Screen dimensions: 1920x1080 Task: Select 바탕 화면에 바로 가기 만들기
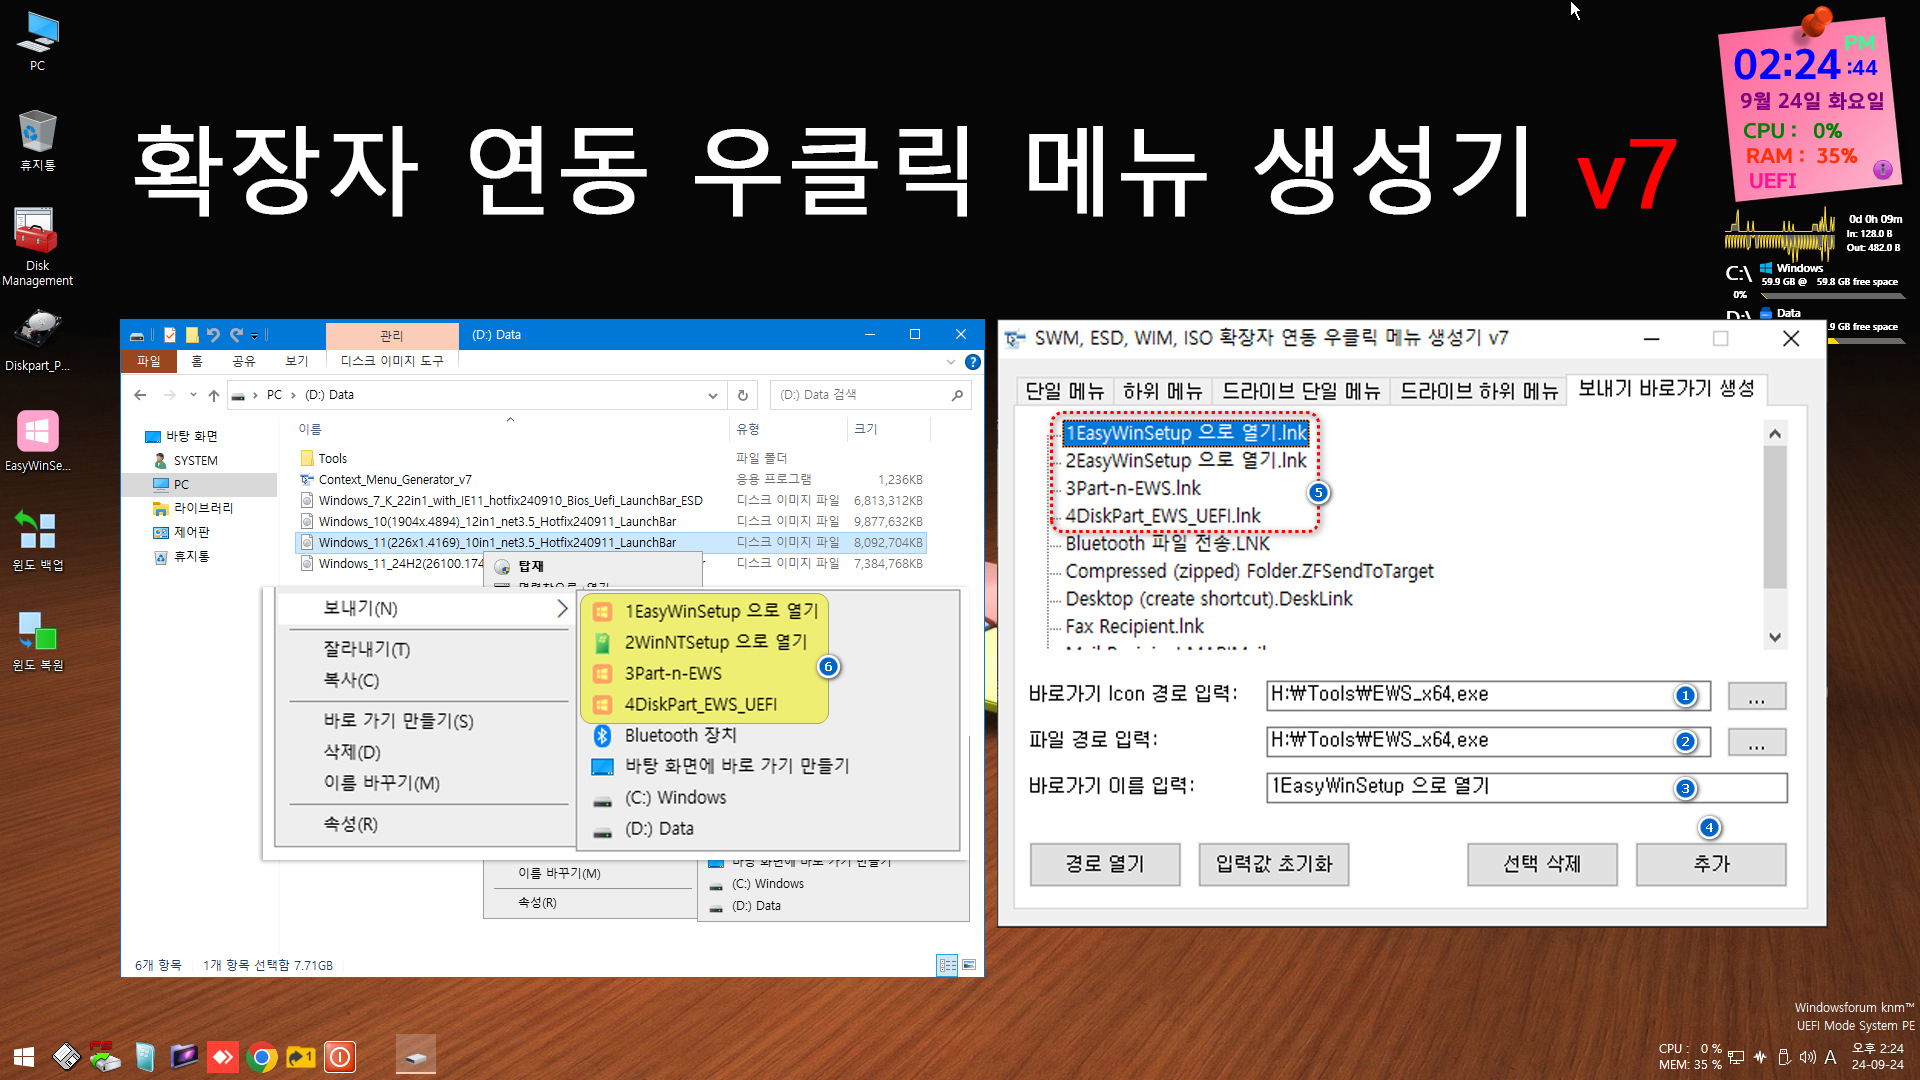click(736, 766)
